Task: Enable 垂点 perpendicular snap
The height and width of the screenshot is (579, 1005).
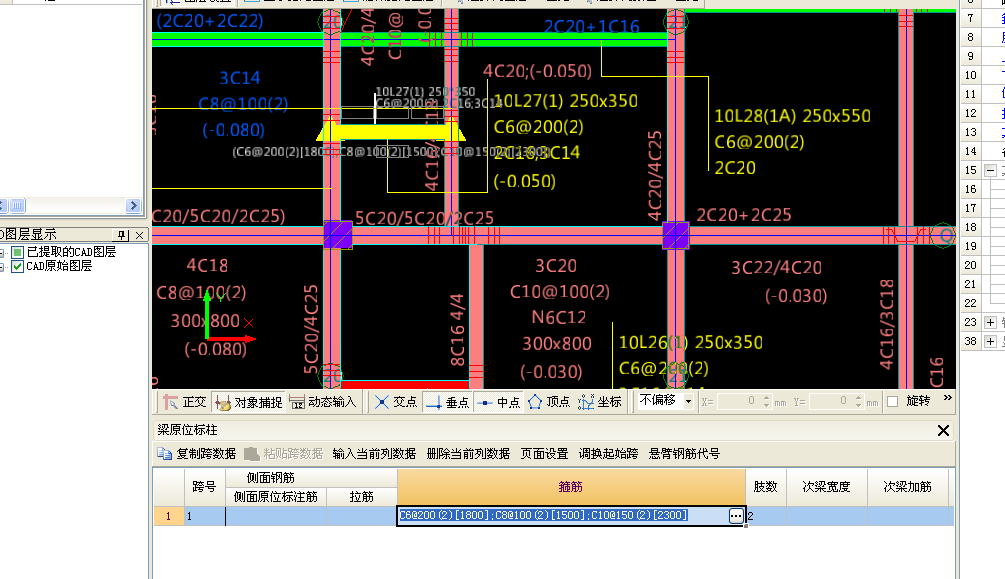Action: 447,402
